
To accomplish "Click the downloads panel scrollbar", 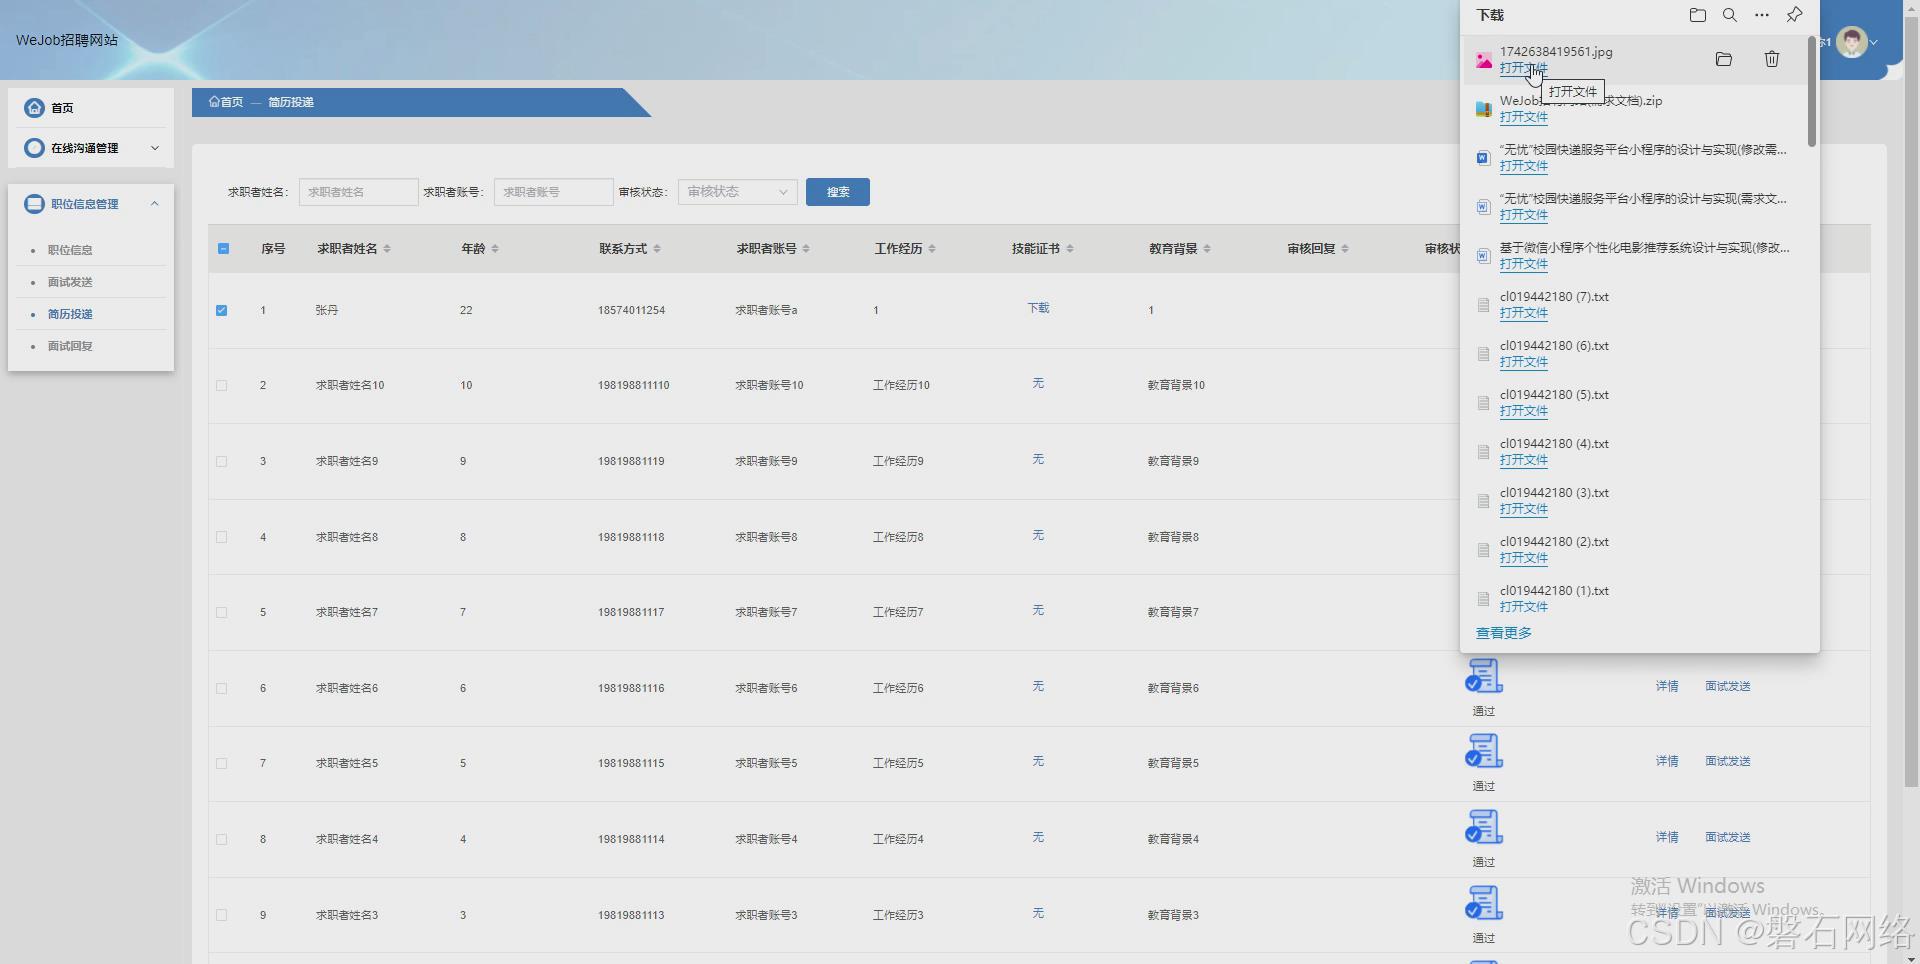I will 1811,91.
